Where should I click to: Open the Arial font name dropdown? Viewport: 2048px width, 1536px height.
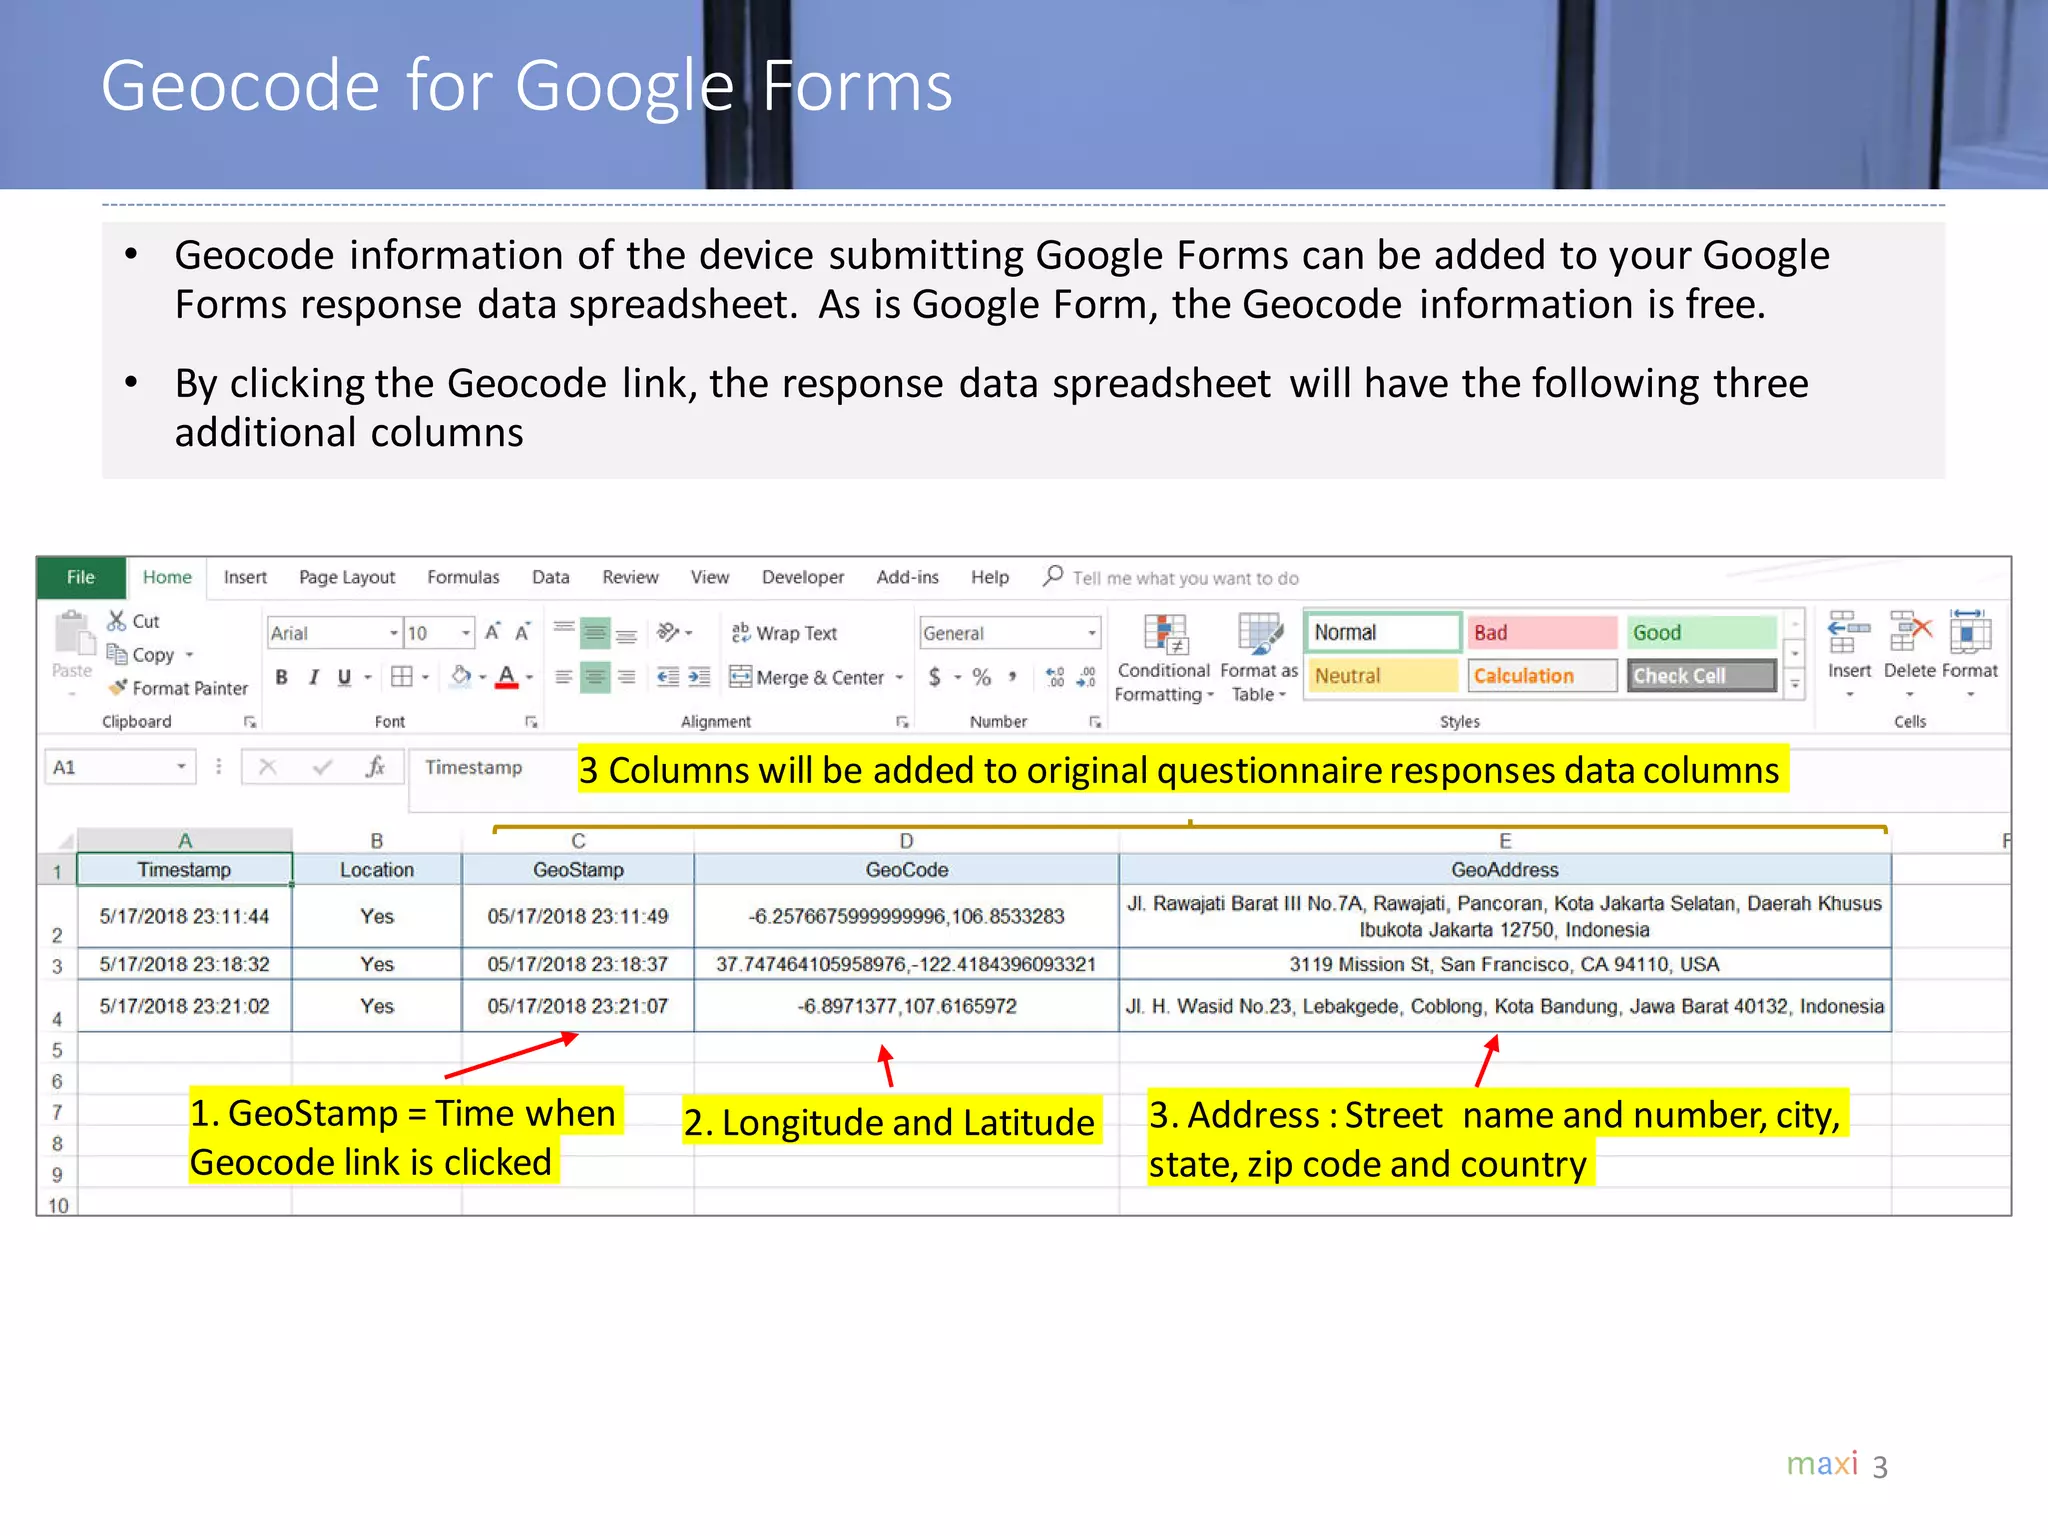pos(393,633)
